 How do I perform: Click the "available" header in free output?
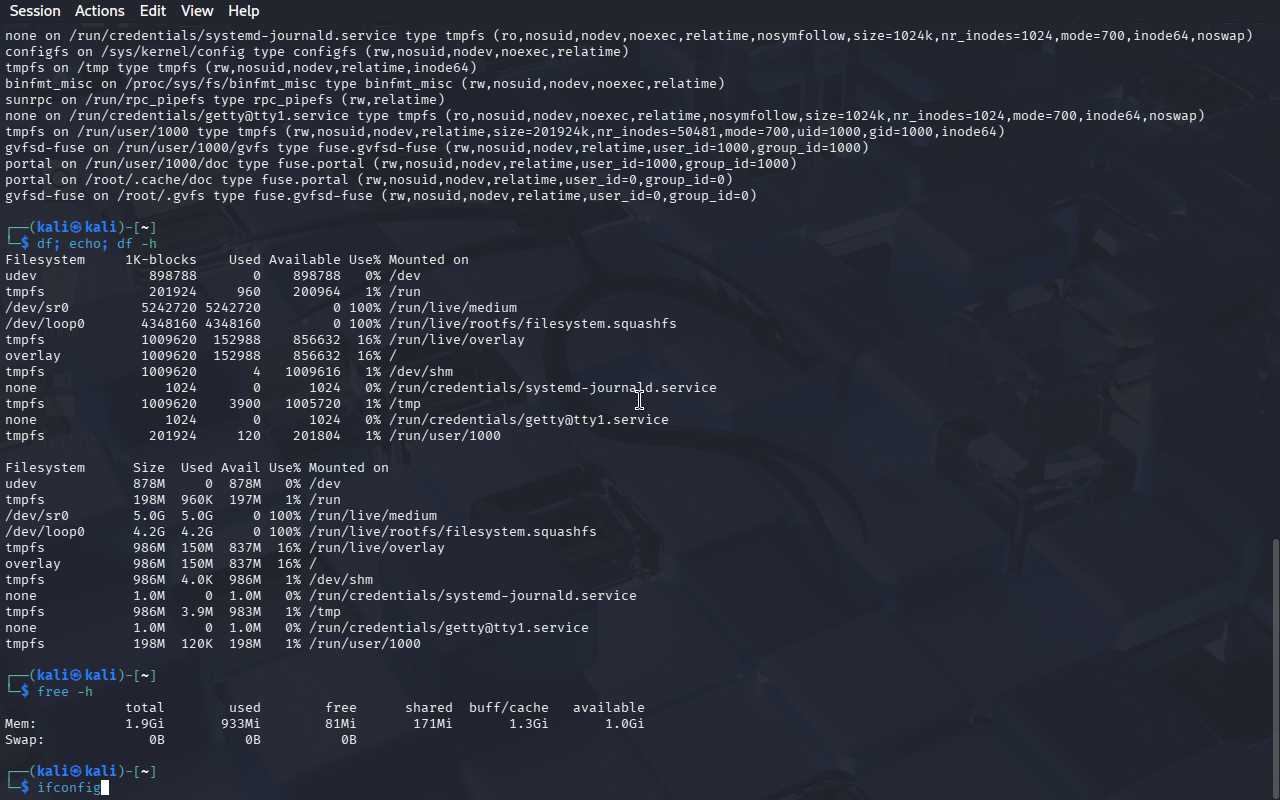pyautogui.click(x=608, y=708)
